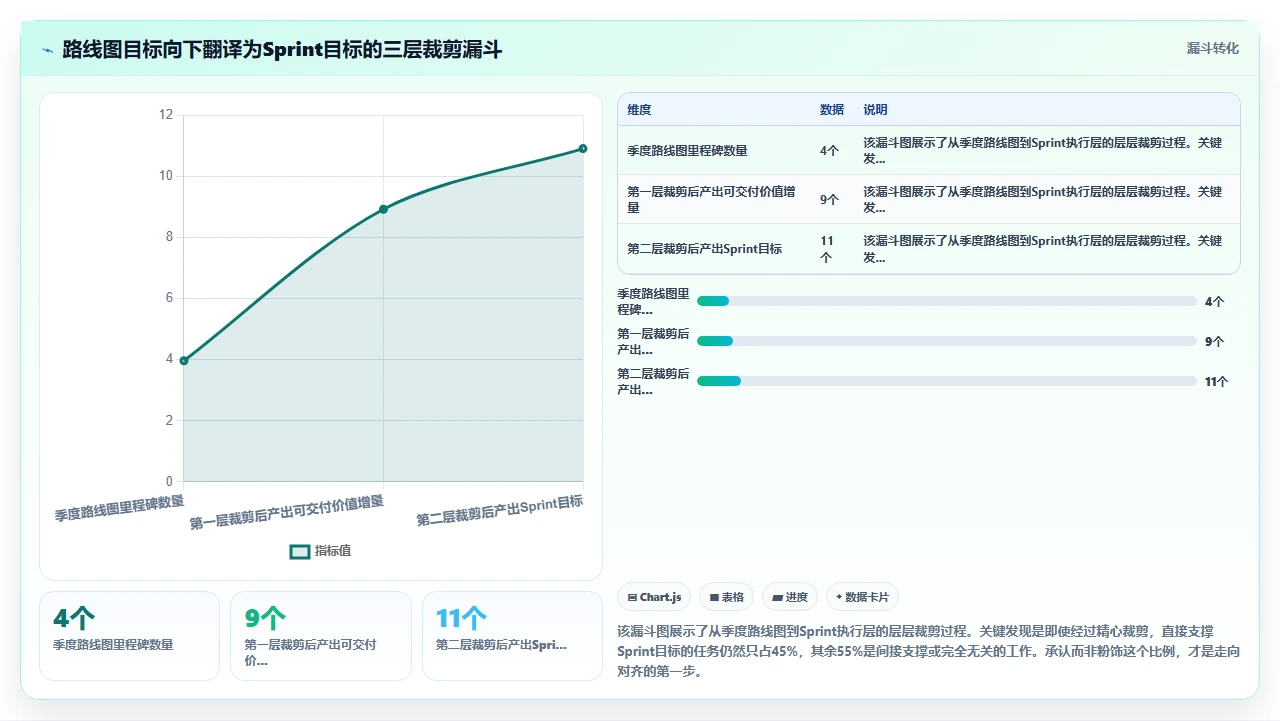Click the icon in the 进度 tag
This screenshot has height=721, width=1280.
777,597
